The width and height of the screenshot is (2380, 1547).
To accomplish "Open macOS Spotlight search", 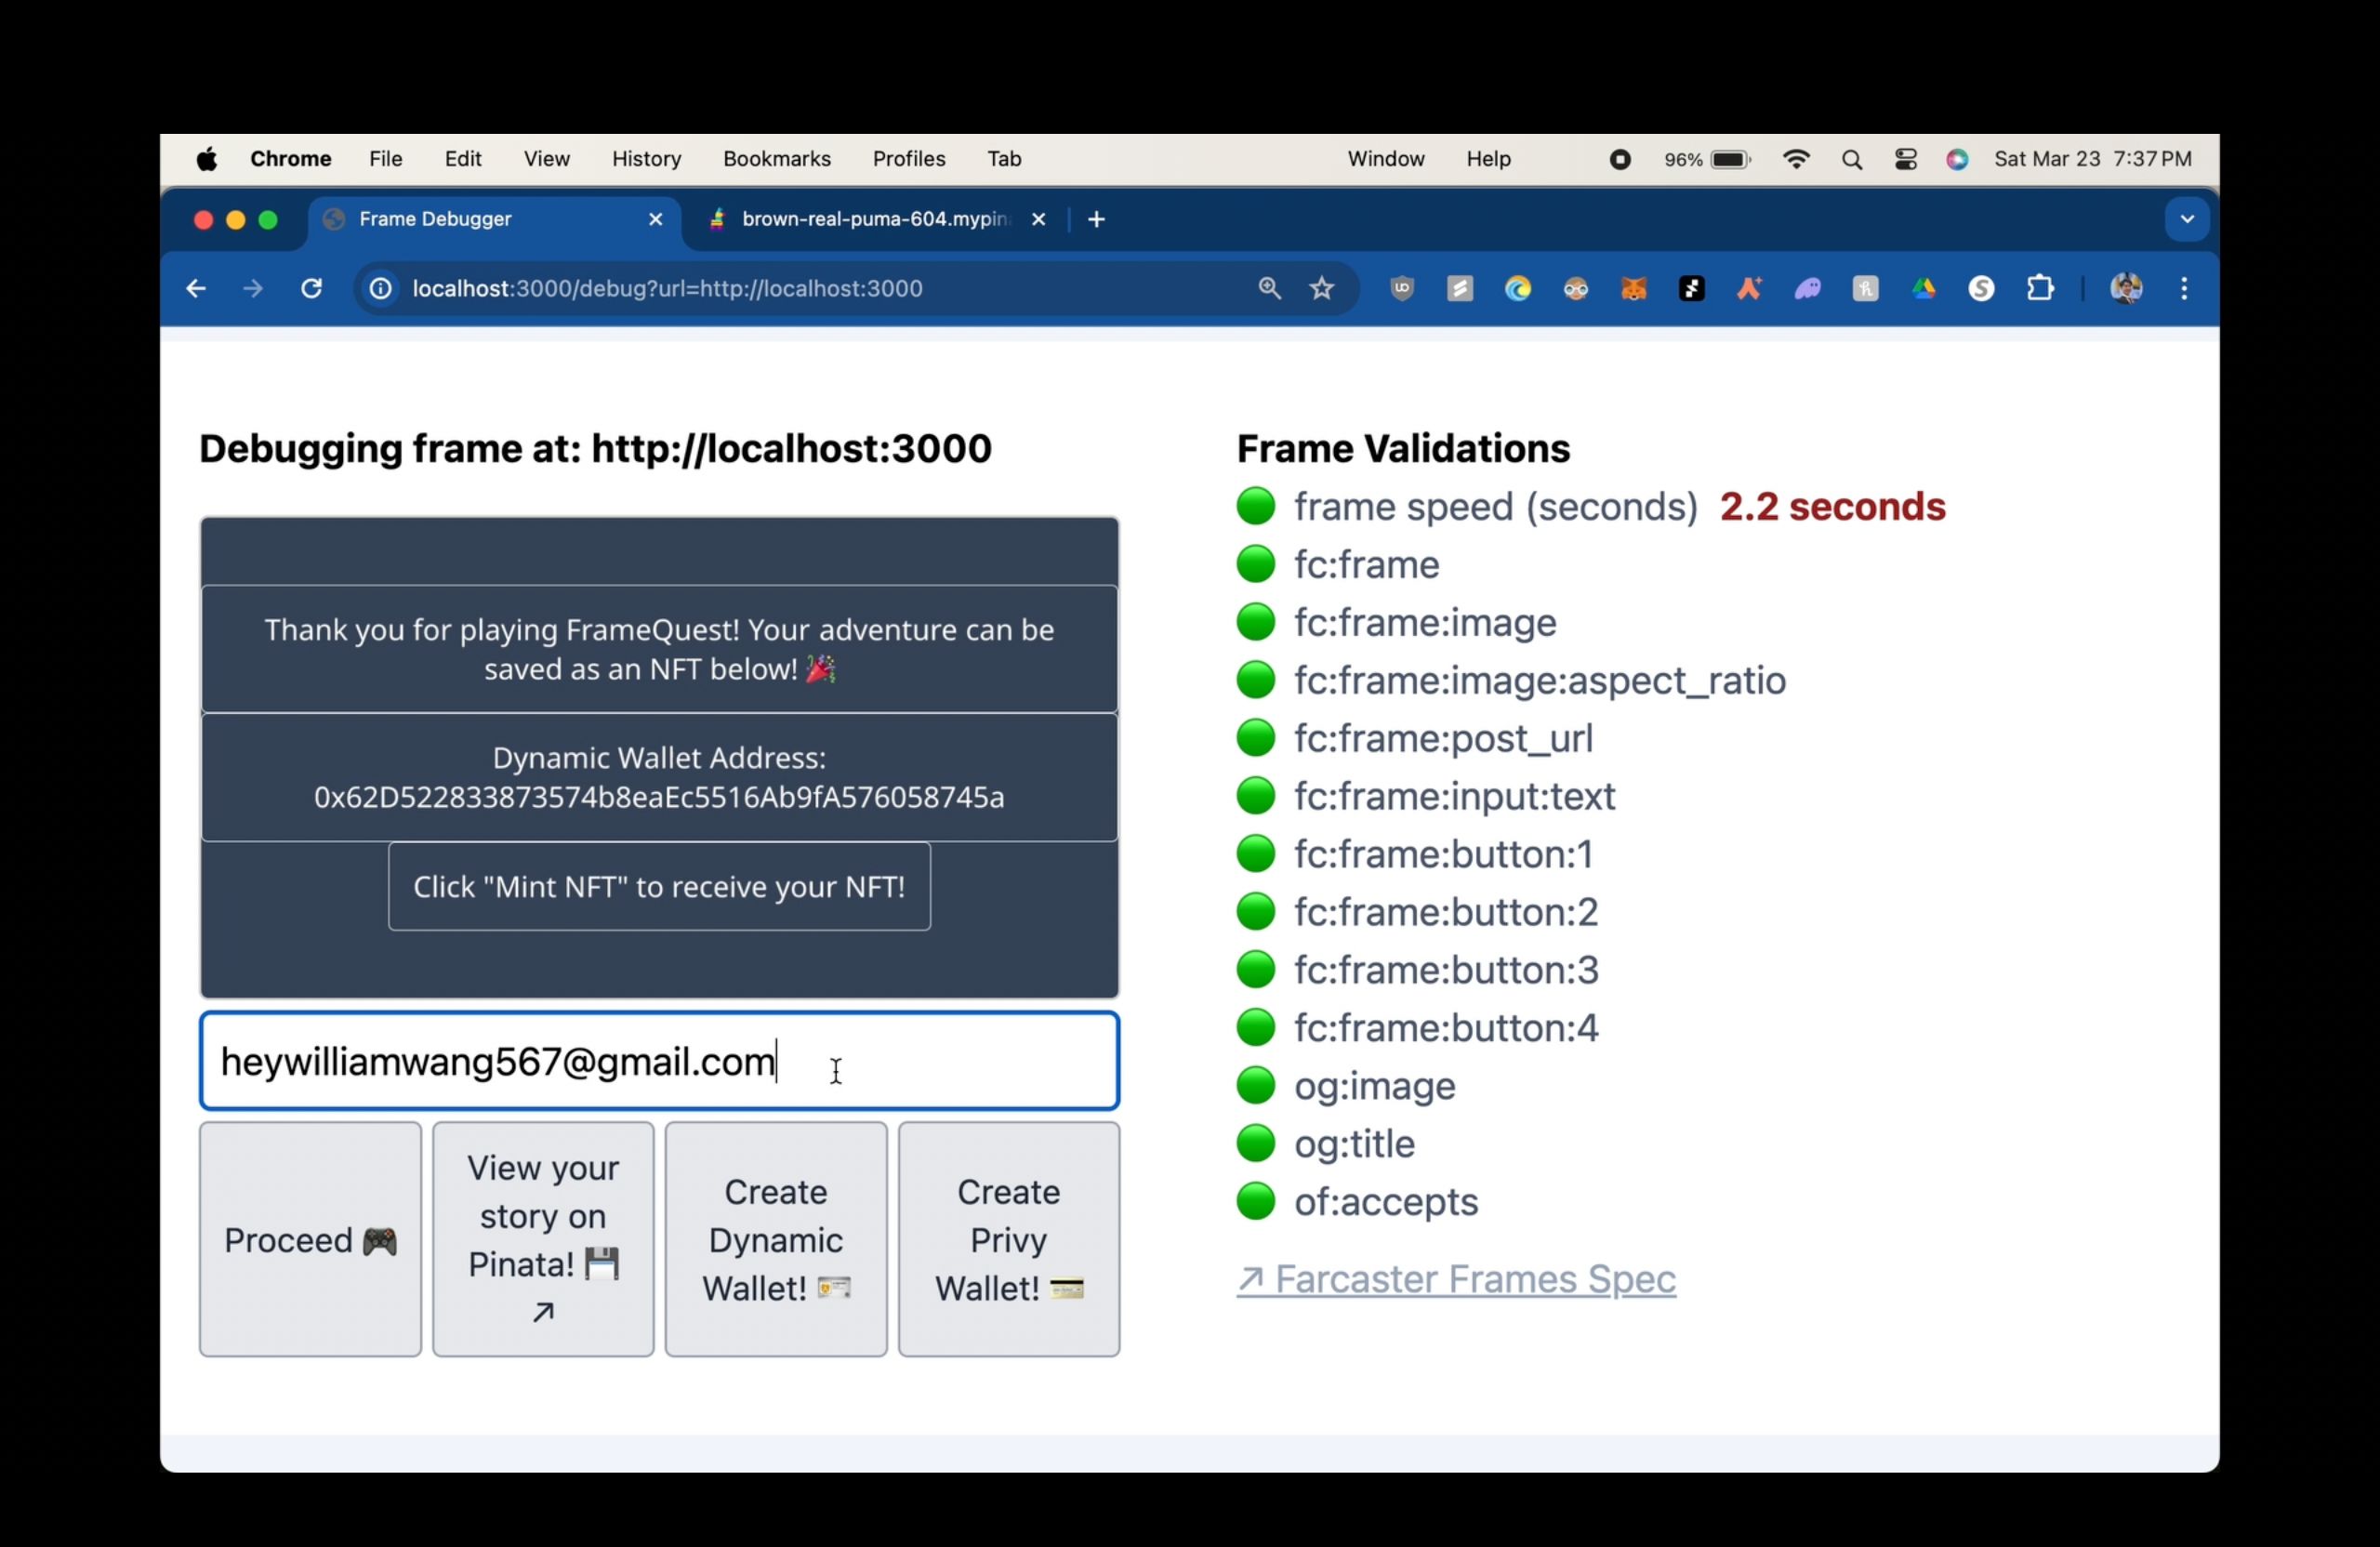I will coord(1852,160).
